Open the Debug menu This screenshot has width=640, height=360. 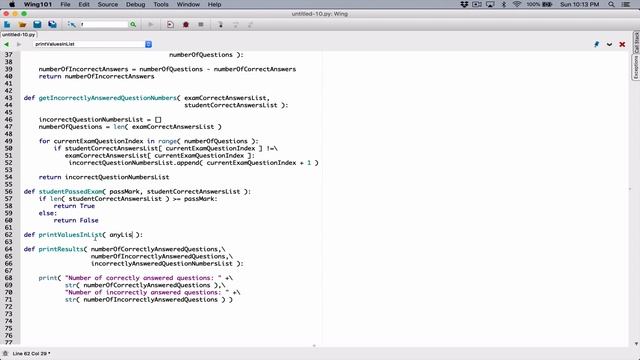point(136,4)
